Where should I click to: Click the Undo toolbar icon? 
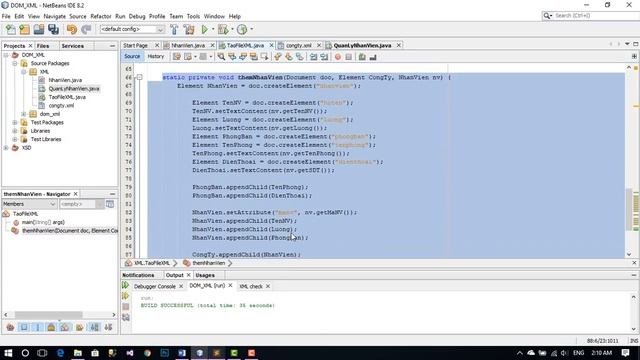72,29
